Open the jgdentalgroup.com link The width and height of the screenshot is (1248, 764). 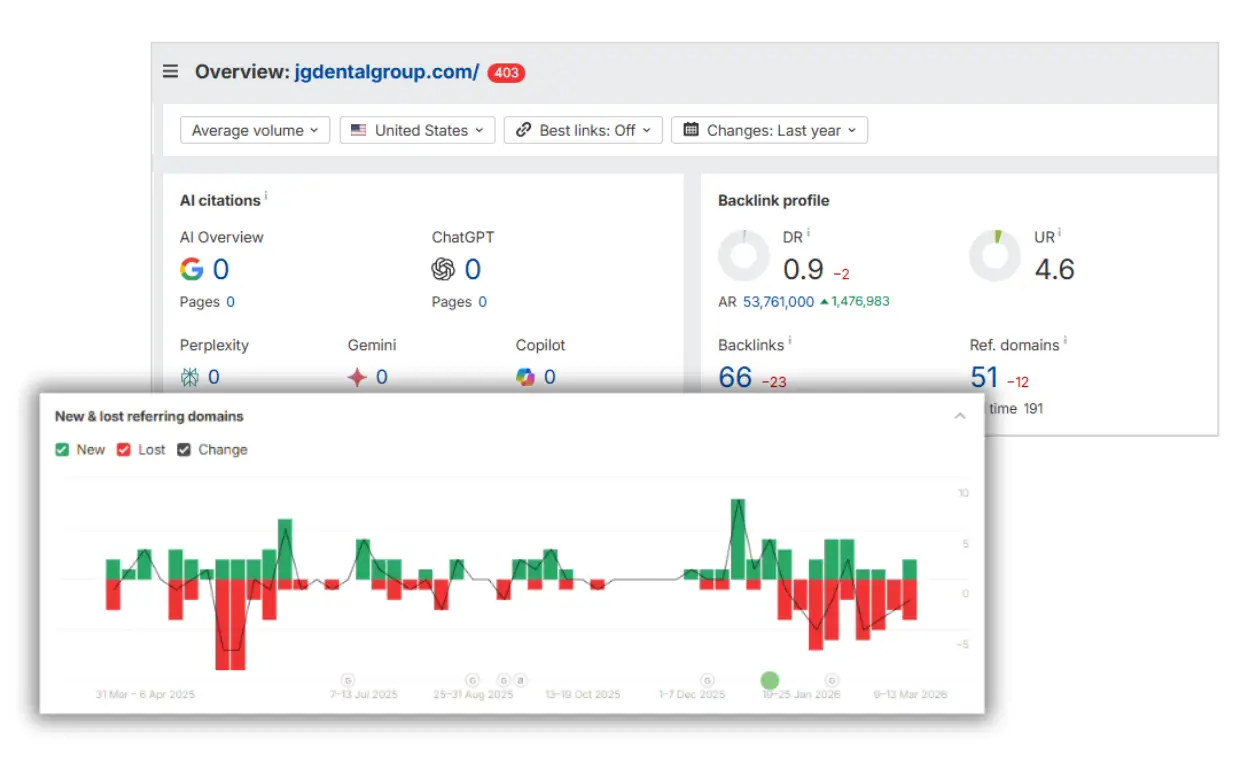(385, 71)
